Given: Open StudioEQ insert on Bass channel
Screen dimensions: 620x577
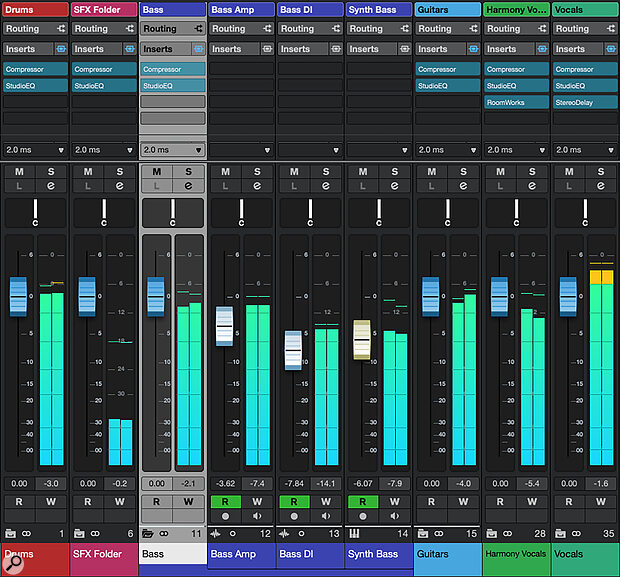Looking at the screenshot, I should [173, 86].
